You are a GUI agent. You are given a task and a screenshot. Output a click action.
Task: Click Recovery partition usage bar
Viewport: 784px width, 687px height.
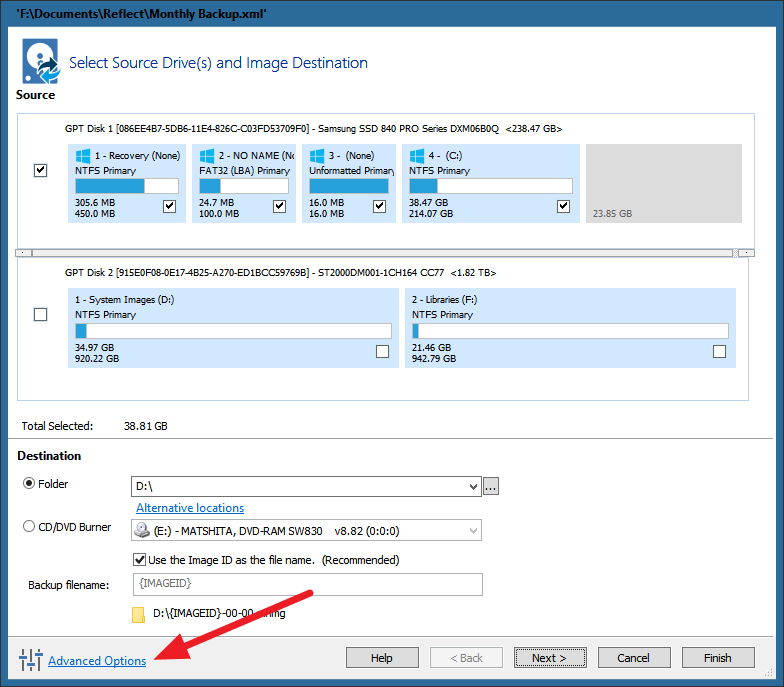127,186
